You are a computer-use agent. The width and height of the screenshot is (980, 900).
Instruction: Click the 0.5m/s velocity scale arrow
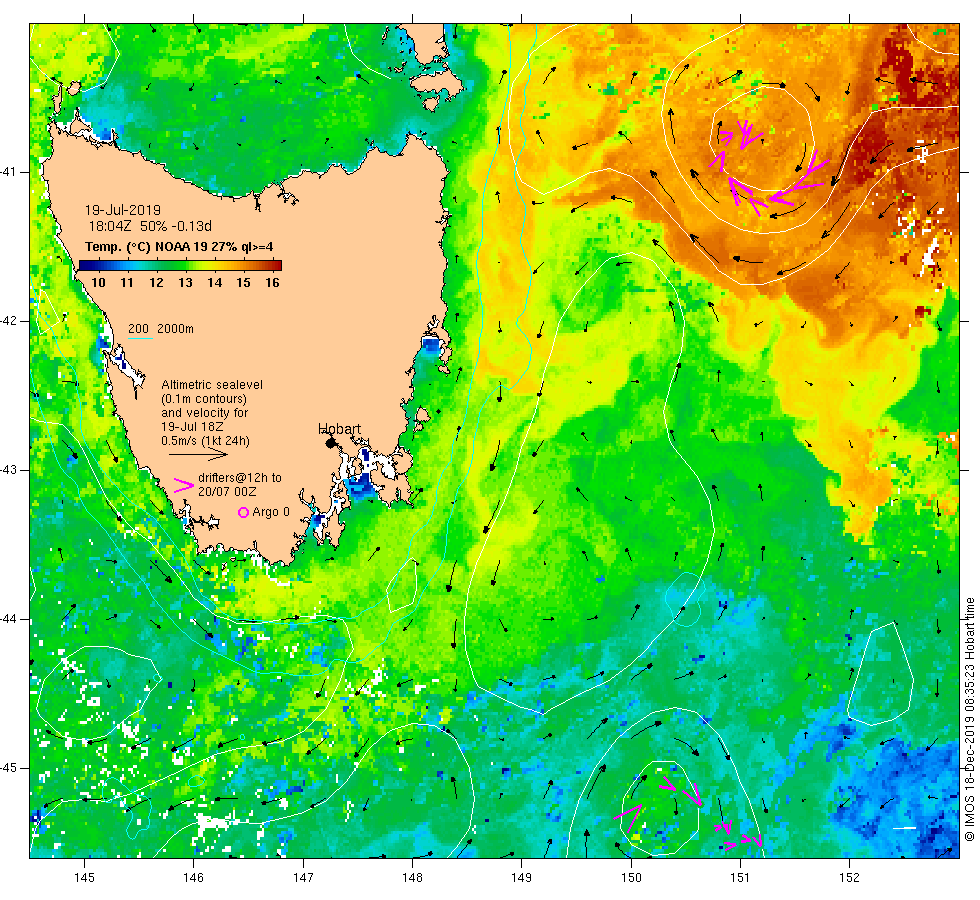pos(198,454)
